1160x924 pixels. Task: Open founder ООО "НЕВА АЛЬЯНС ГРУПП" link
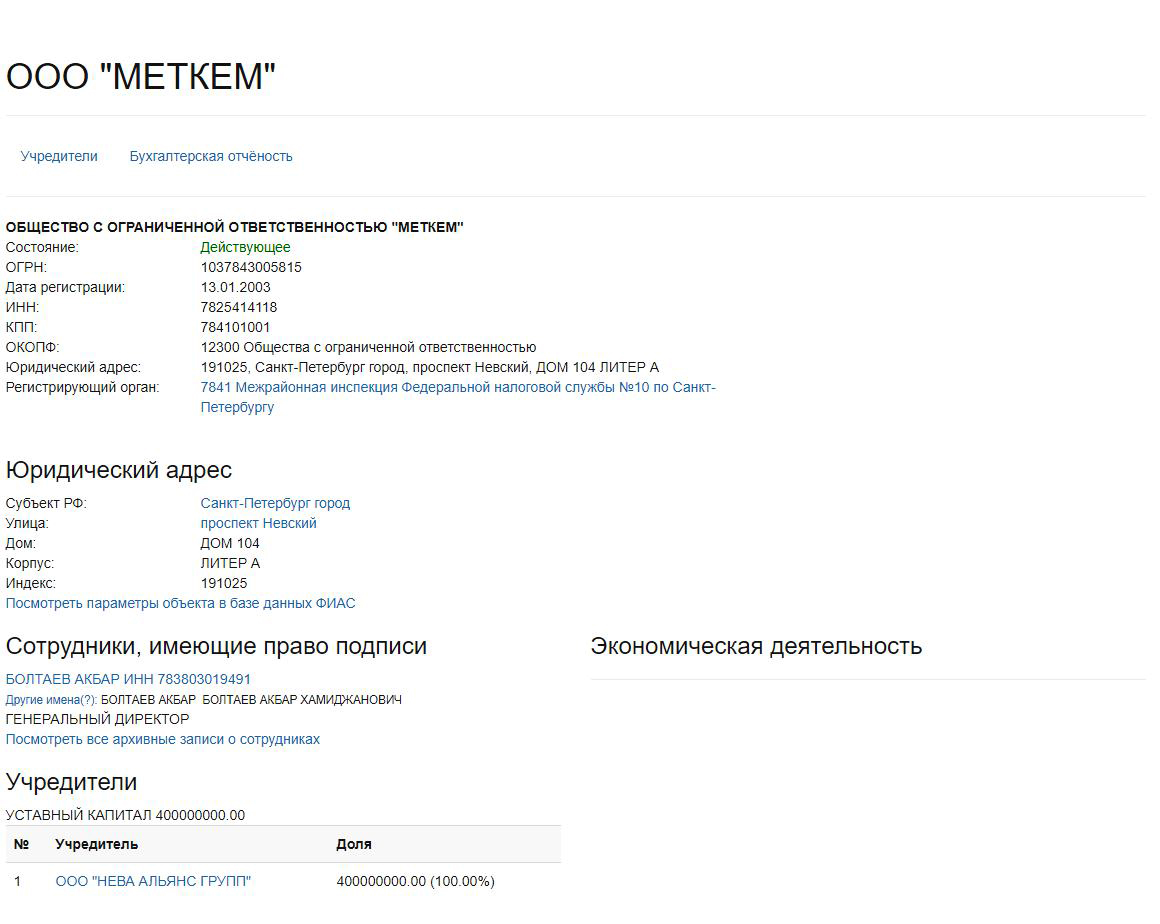(153, 881)
